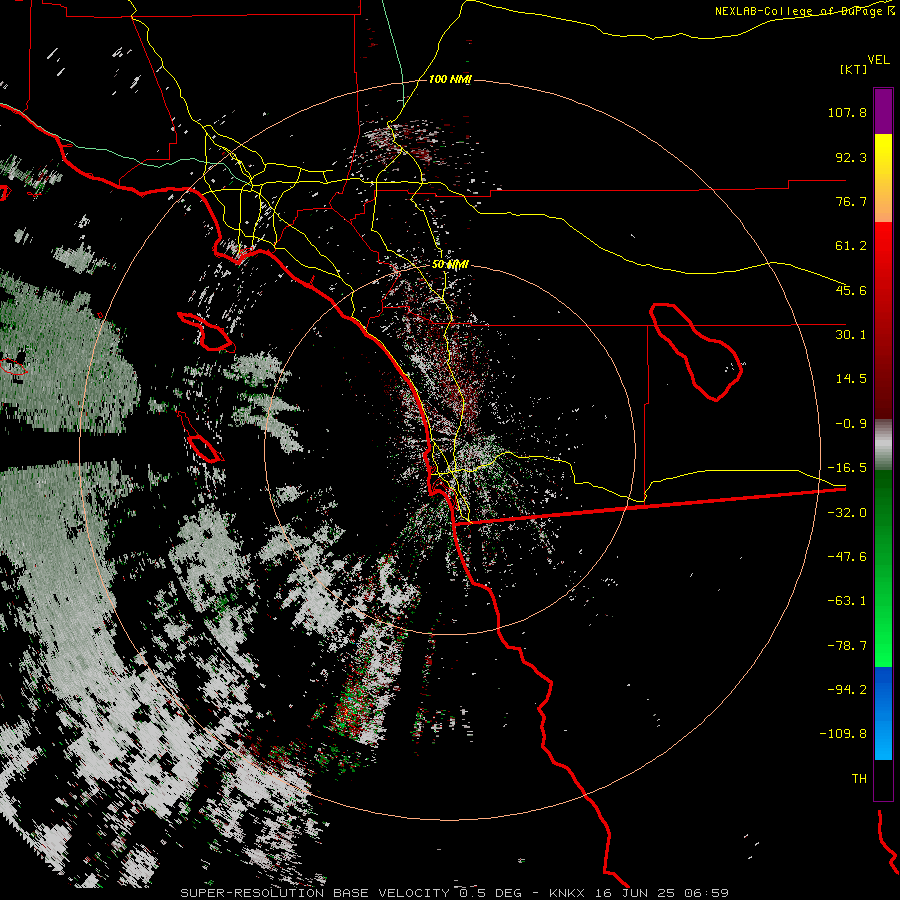This screenshot has height=900, width=900.
Task: Click the 92.3 scale value
Action: tap(851, 157)
